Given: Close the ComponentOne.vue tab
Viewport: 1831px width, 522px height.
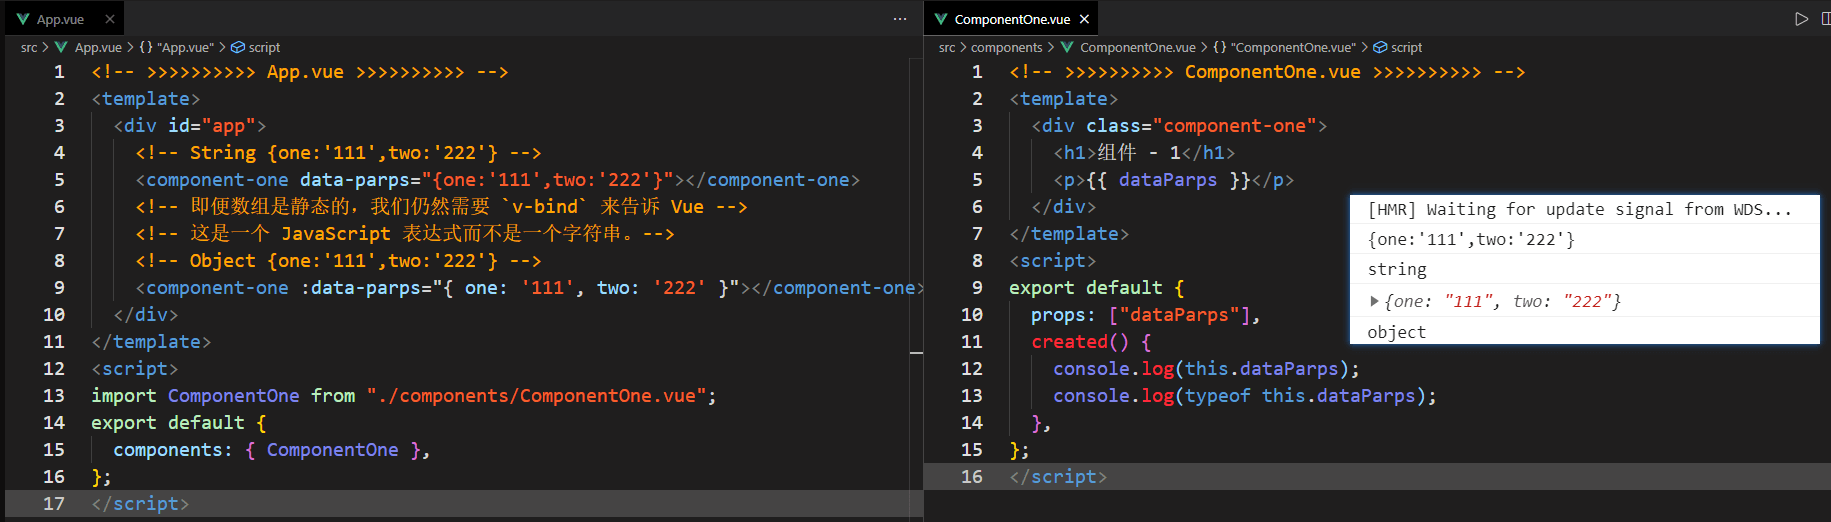Looking at the screenshot, I should 1084,19.
